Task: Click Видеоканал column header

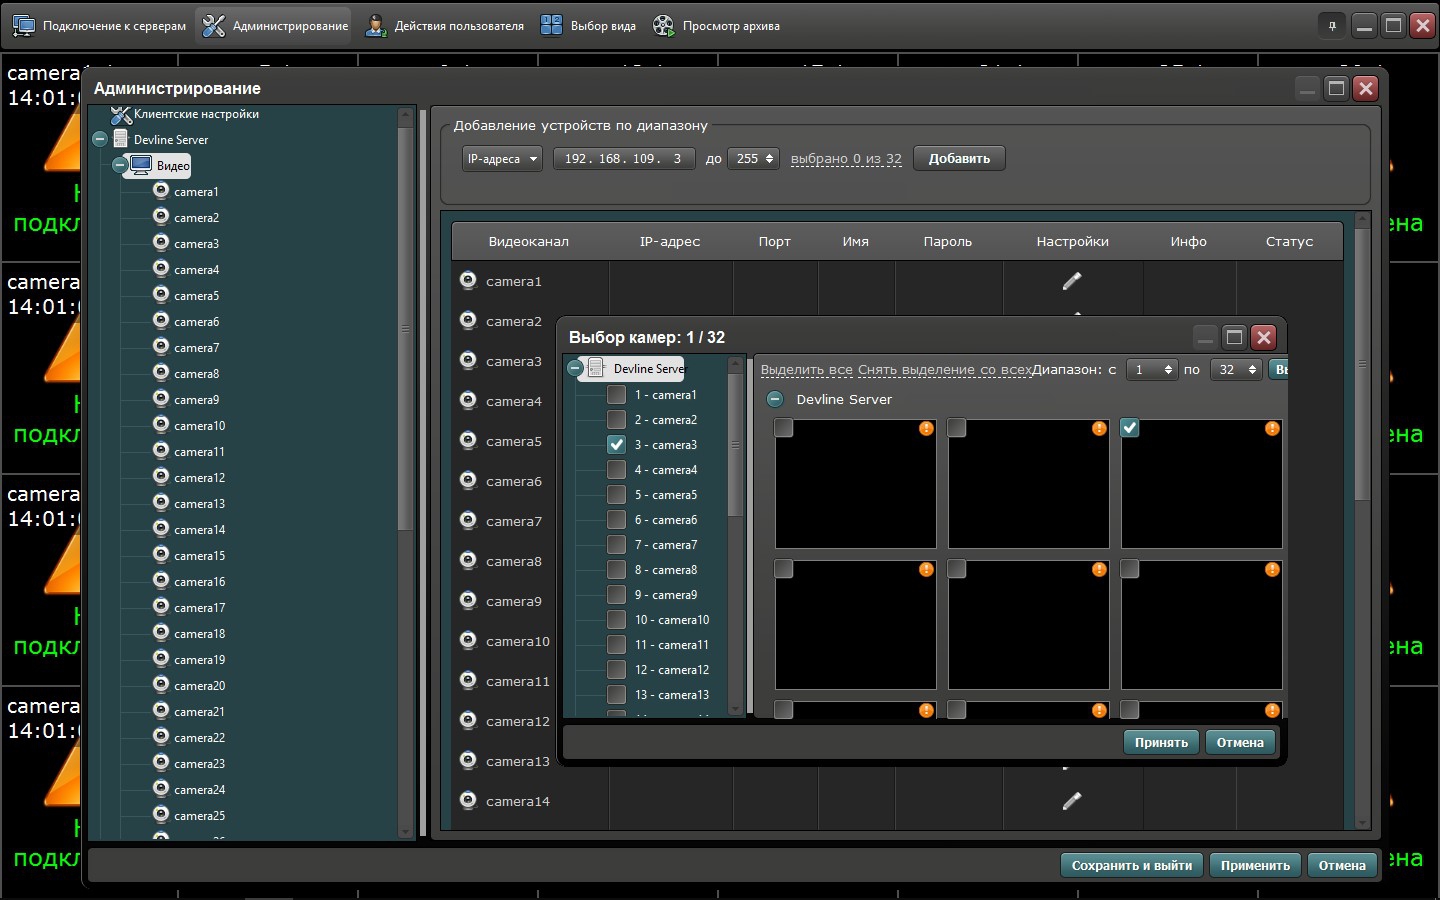Action: [528, 242]
